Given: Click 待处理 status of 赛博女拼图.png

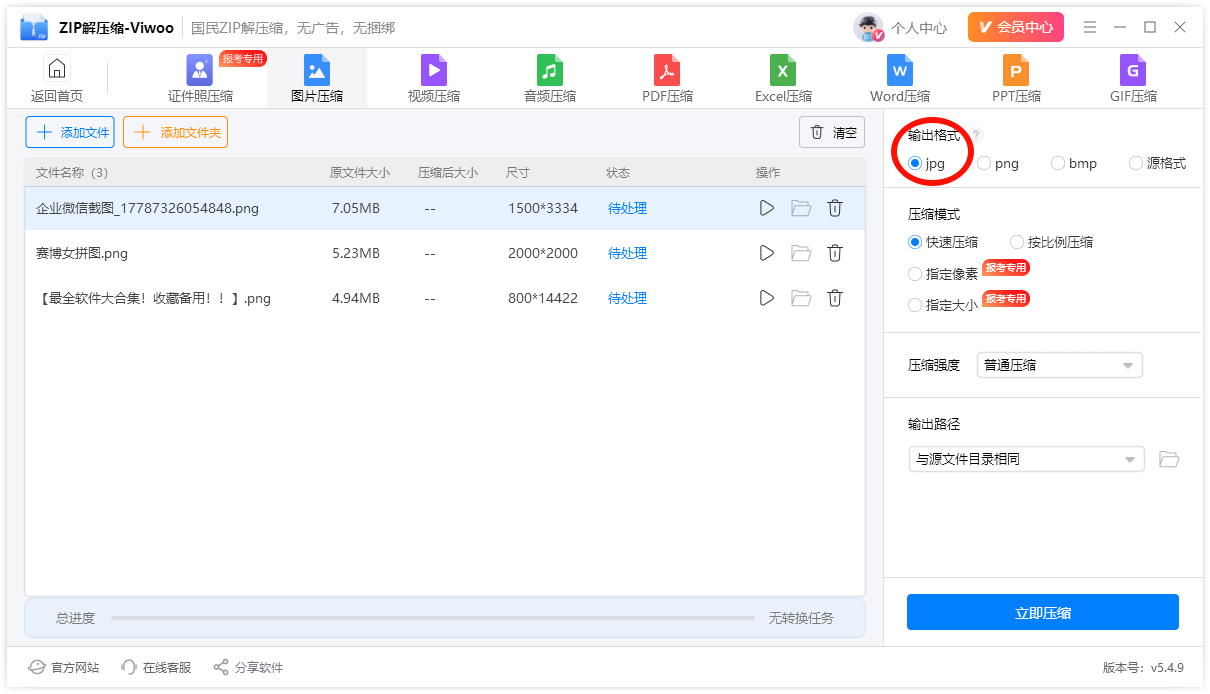Looking at the screenshot, I should tap(627, 253).
